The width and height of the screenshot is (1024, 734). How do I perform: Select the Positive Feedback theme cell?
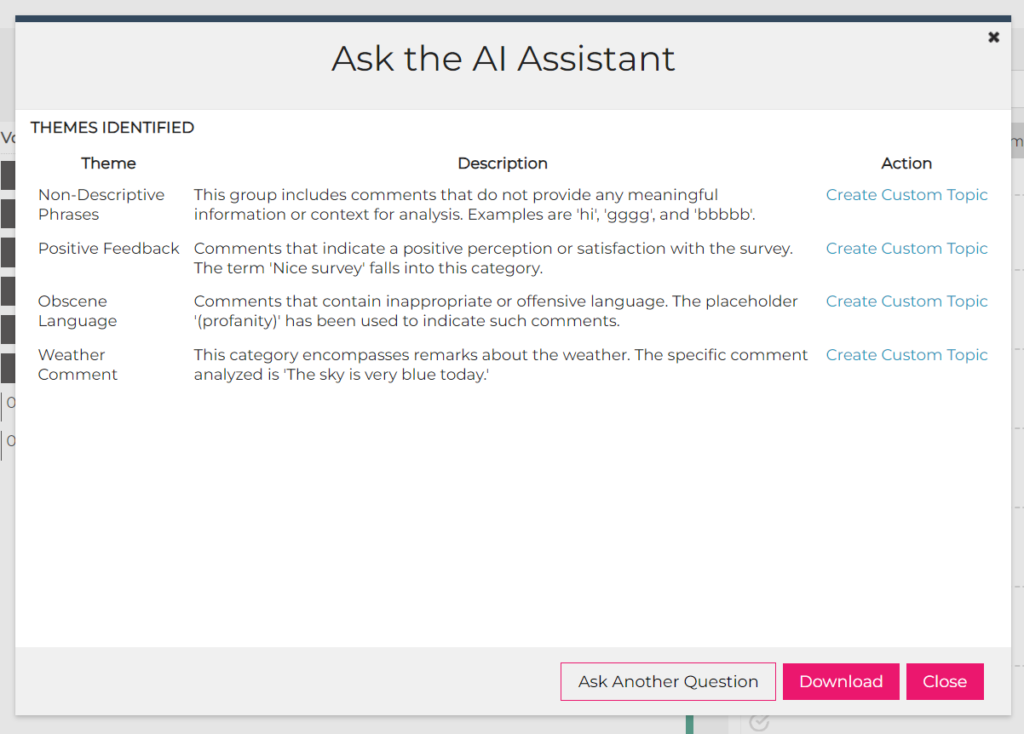tap(108, 248)
